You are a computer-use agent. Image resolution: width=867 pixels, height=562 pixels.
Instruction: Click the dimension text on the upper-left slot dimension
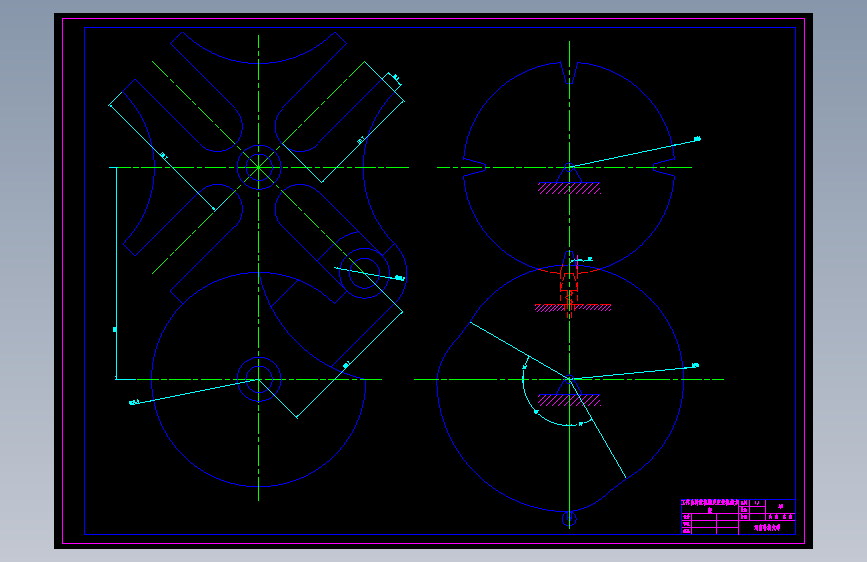pyautogui.click(x=164, y=156)
